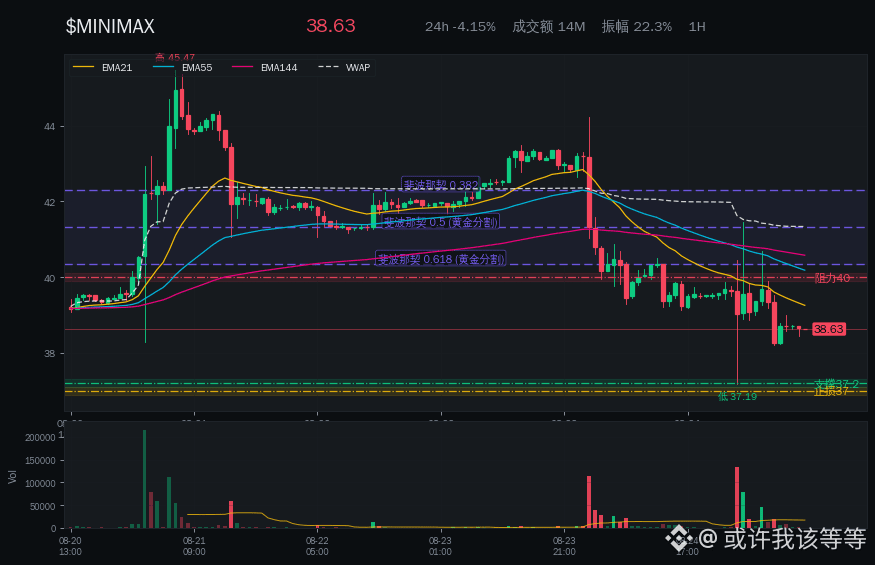Click the Vol axis title
Screen dimensions: 875x565
click(x=12, y=477)
